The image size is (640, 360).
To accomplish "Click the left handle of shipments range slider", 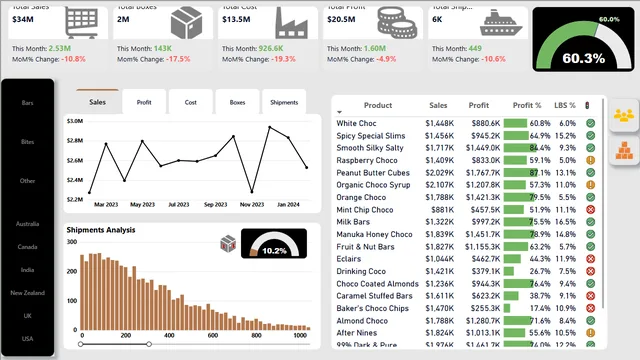I will tap(80, 344).
